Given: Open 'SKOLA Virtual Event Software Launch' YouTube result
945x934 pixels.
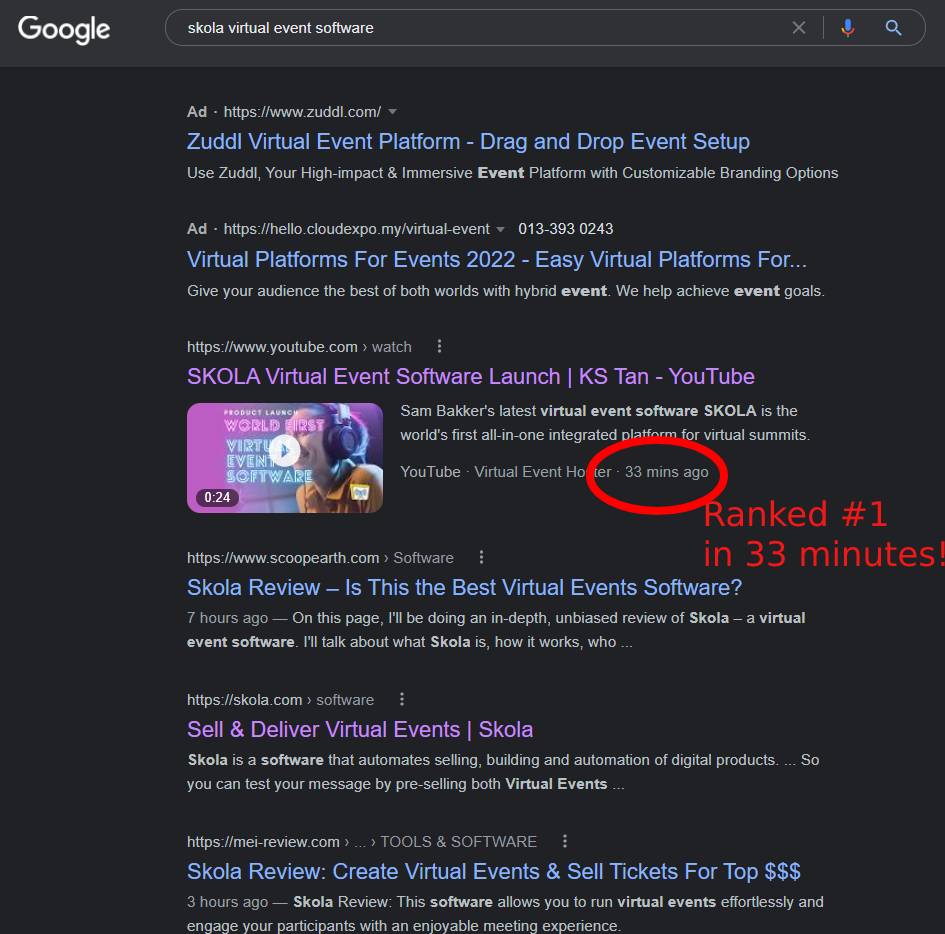Looking at the screenshot, I should (471, 377).
